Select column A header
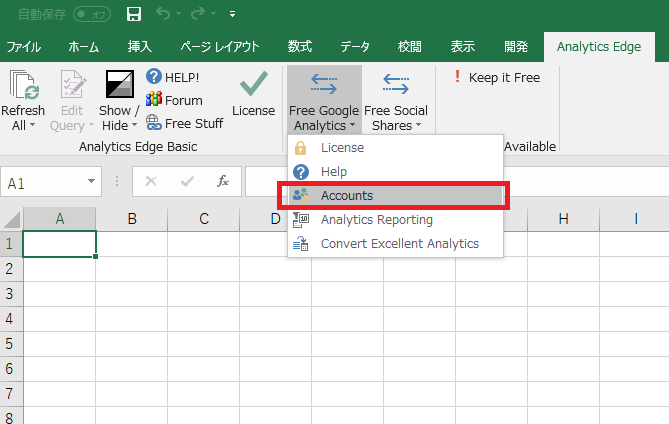The image size is (669, 424). (x=59, y=219)
